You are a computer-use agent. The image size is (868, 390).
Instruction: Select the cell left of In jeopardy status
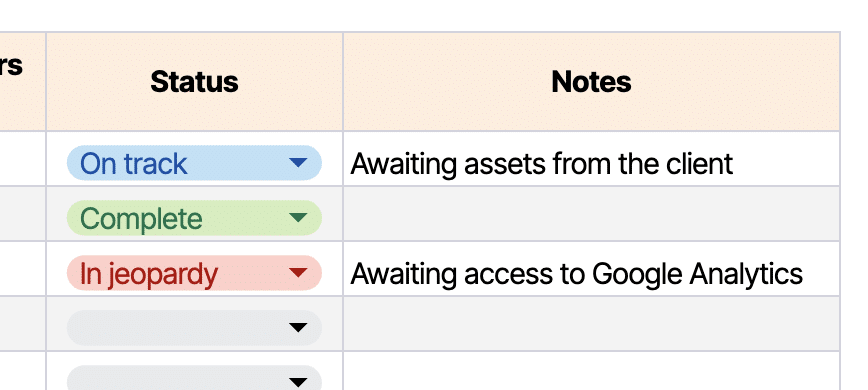click(22, 269)
